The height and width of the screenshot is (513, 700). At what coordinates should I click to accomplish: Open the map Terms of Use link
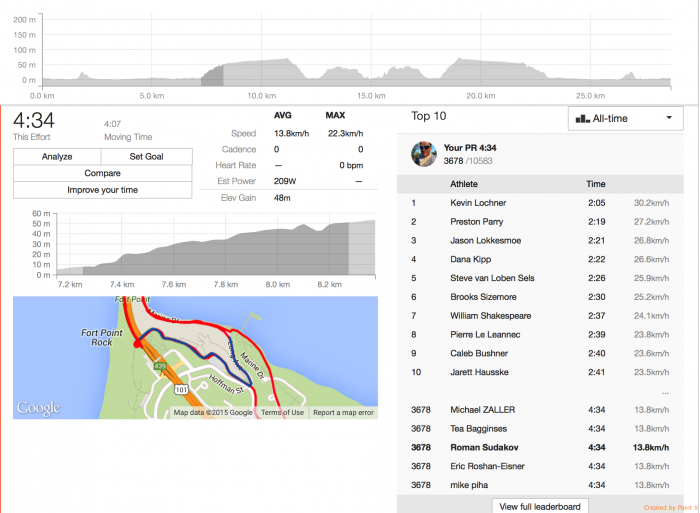282,413
